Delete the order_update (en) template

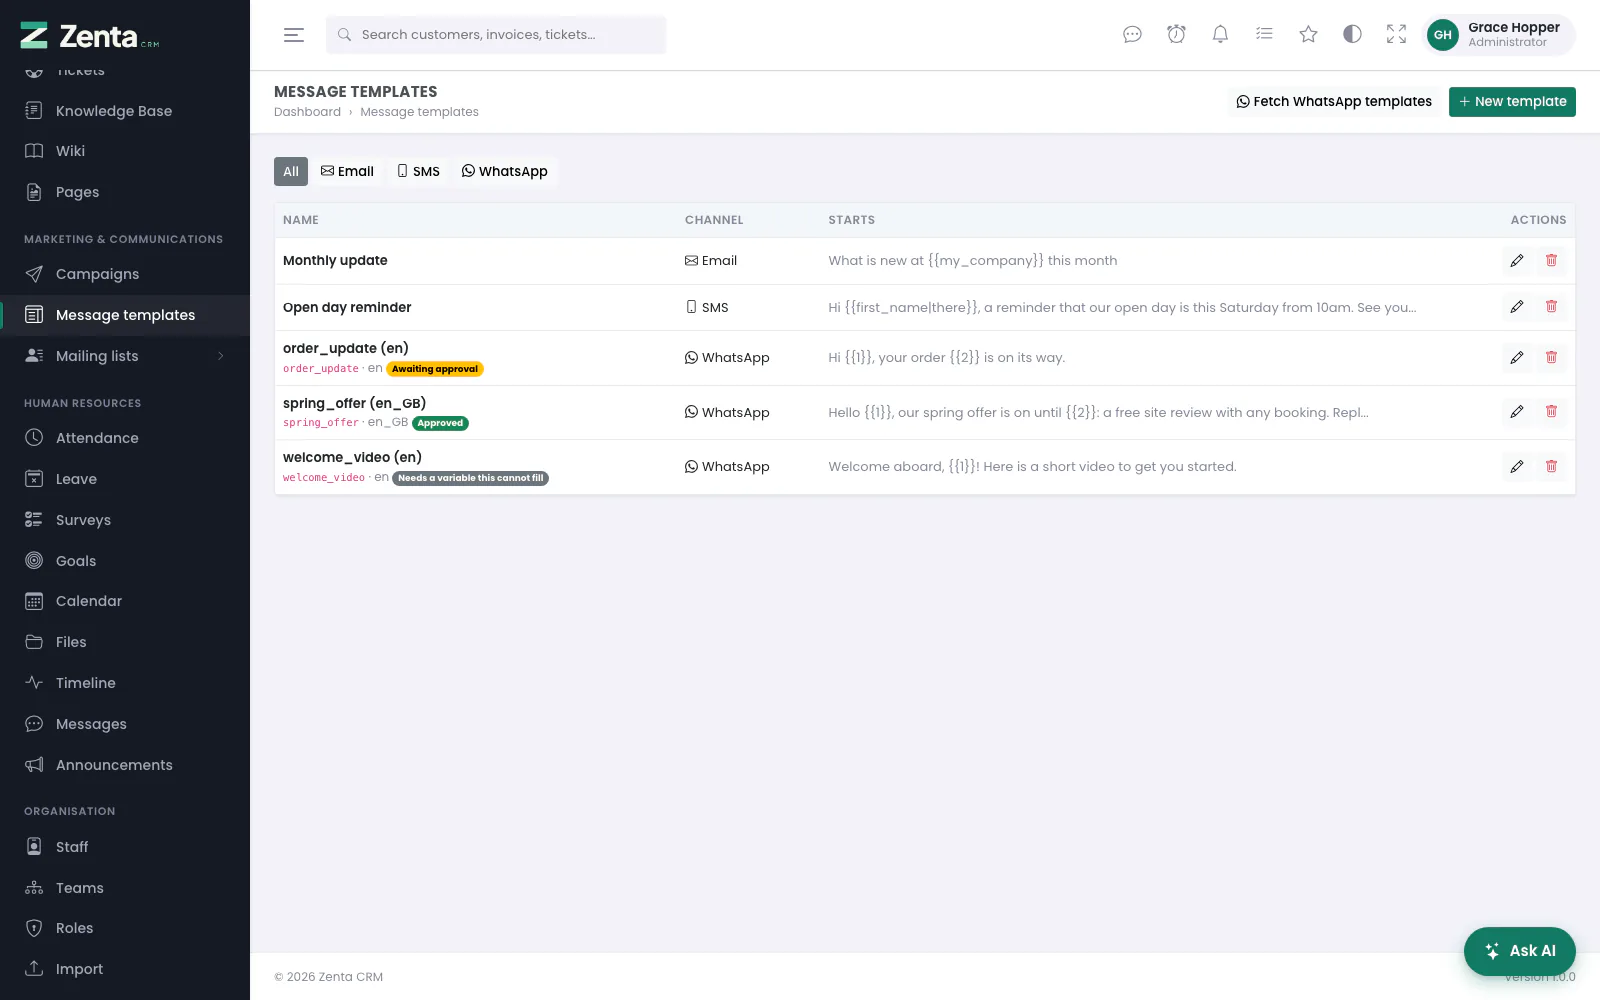[1551, 358]
